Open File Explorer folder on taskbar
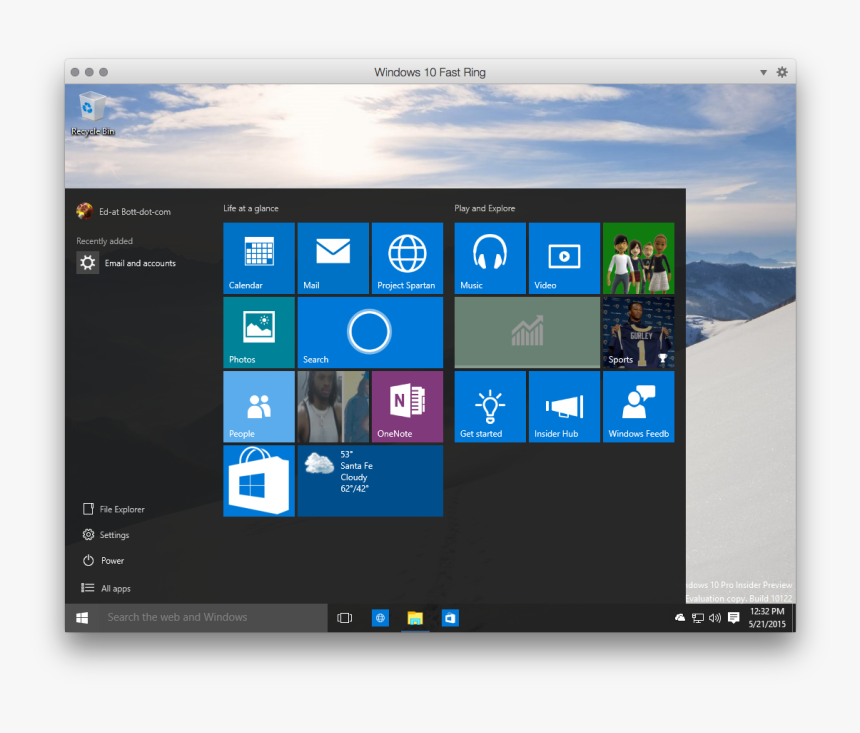 [x=415, y=618]
